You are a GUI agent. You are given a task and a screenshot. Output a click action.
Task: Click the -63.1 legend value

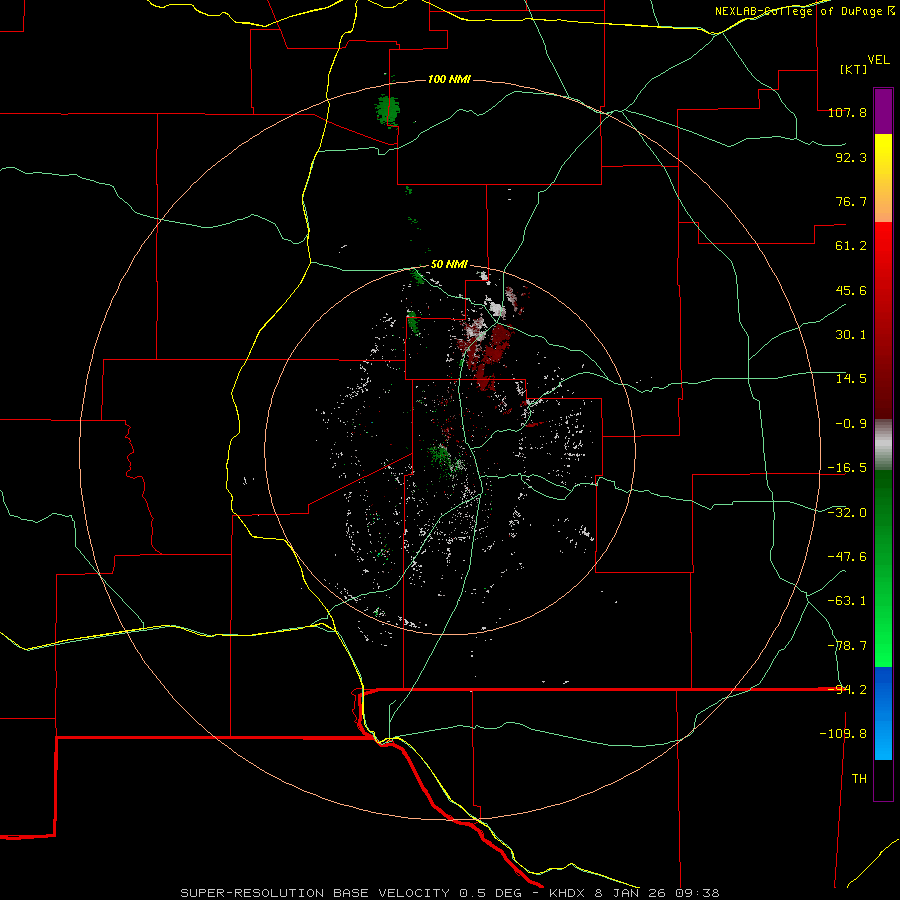(847, 601)
